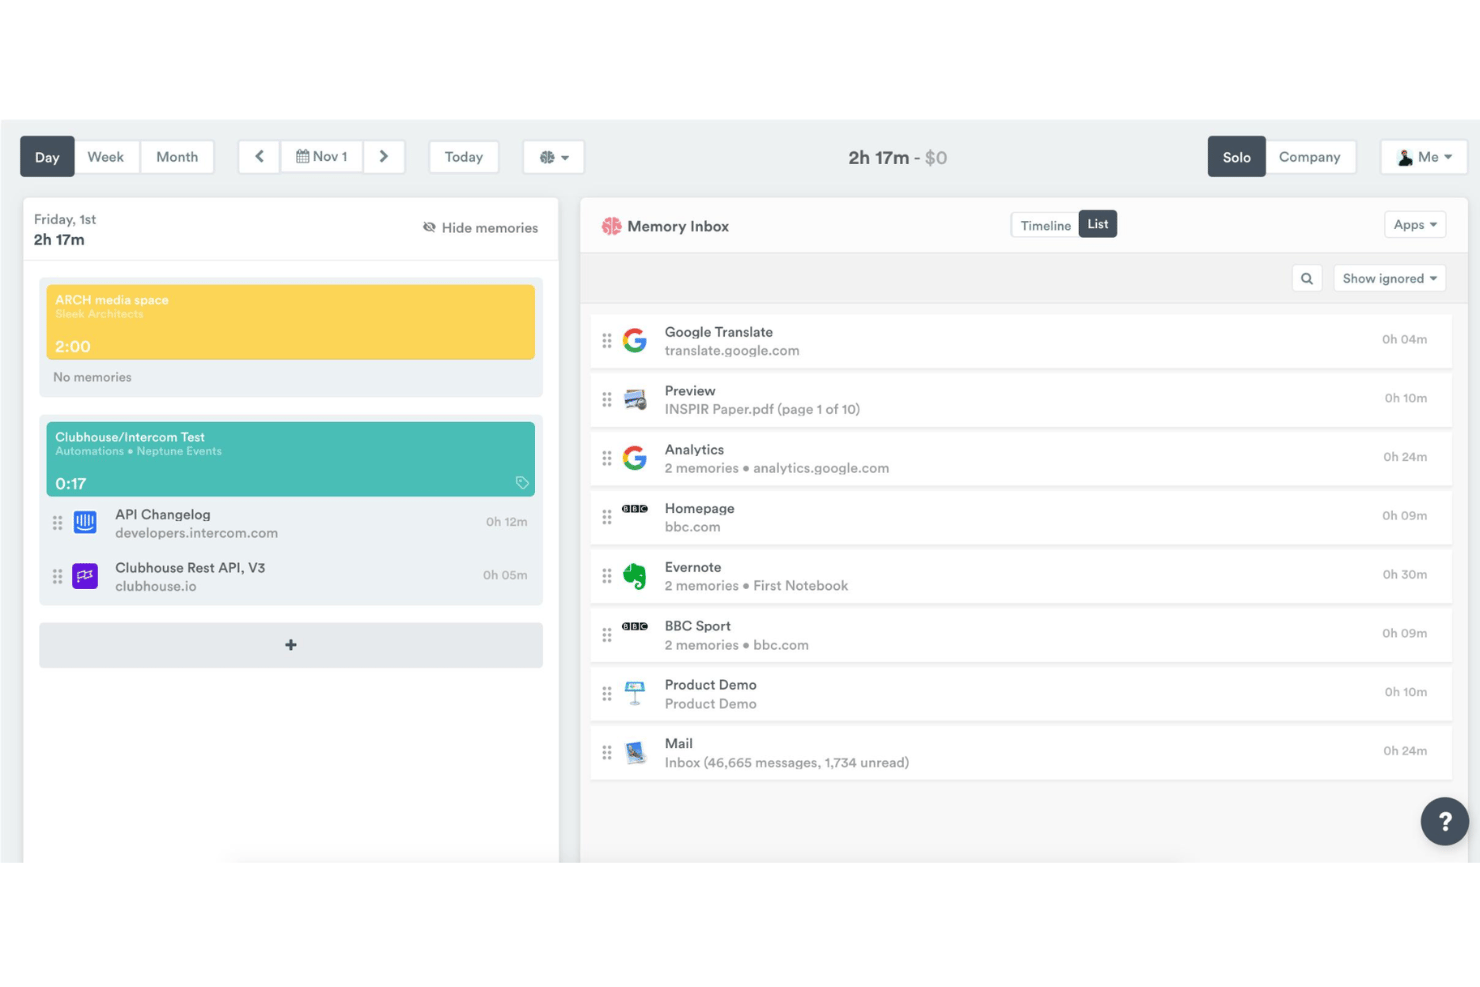Select clubhouse.io memory text

(156, 587)
